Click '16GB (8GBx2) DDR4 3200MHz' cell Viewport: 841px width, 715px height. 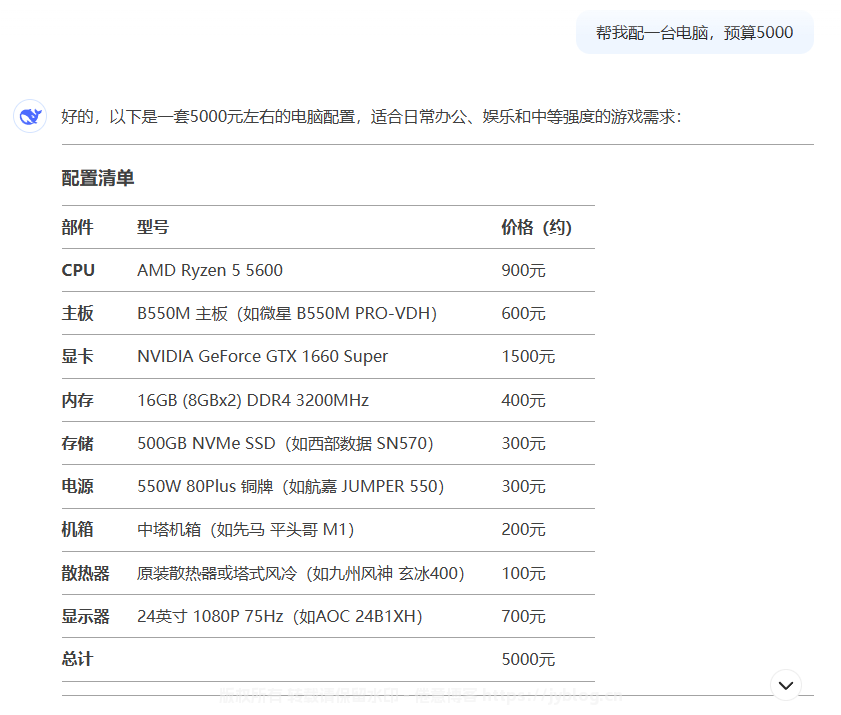pos(253,400)
